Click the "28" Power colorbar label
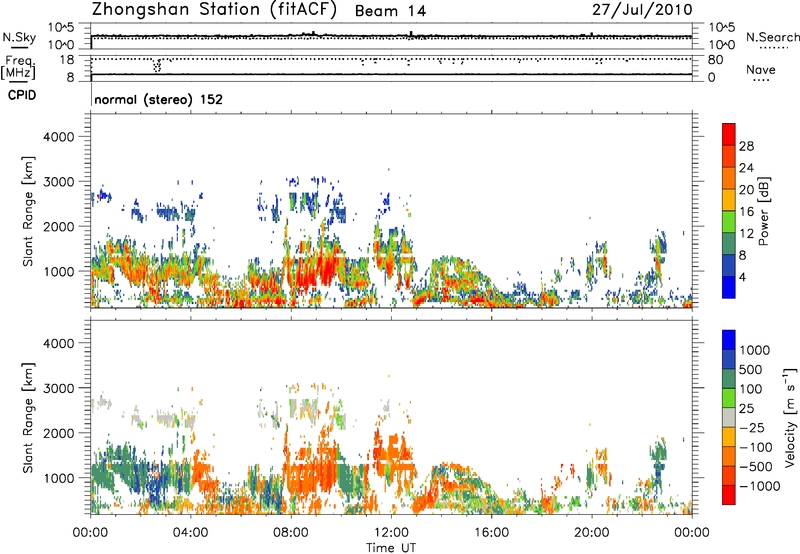Screen dimensions: 800x554 (746, 146)
